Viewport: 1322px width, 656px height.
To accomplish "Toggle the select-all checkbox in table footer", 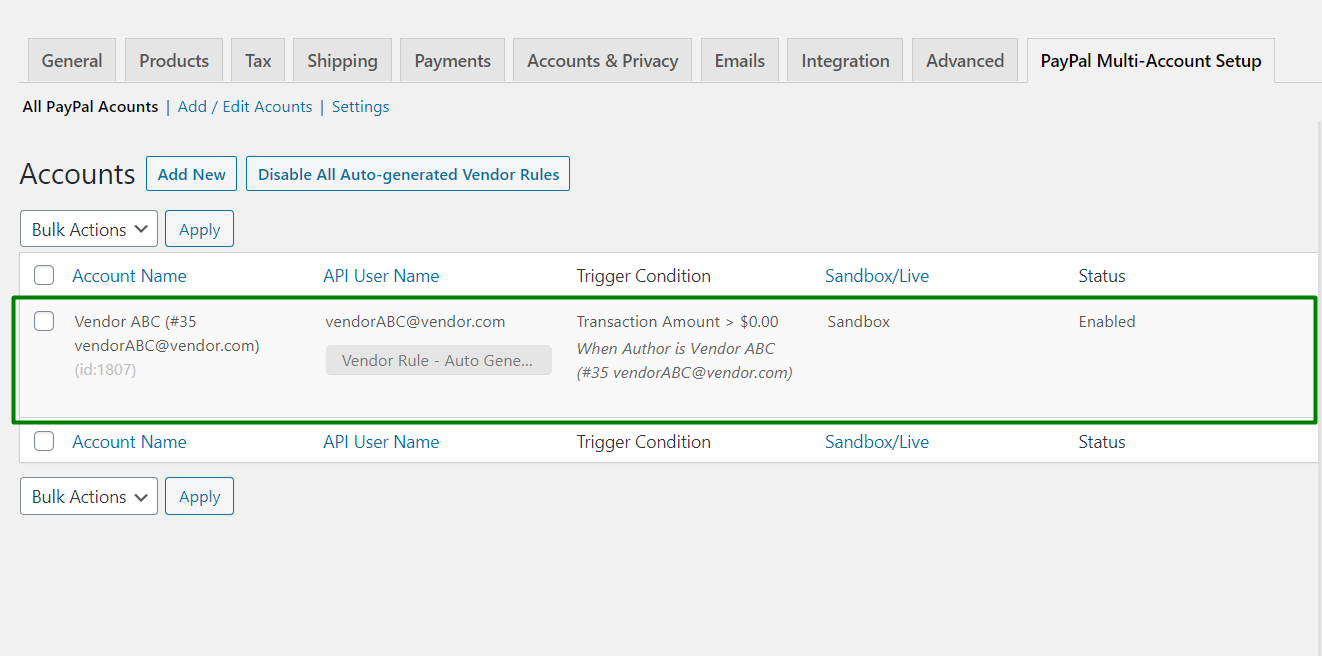I will [x=44, y=441].
